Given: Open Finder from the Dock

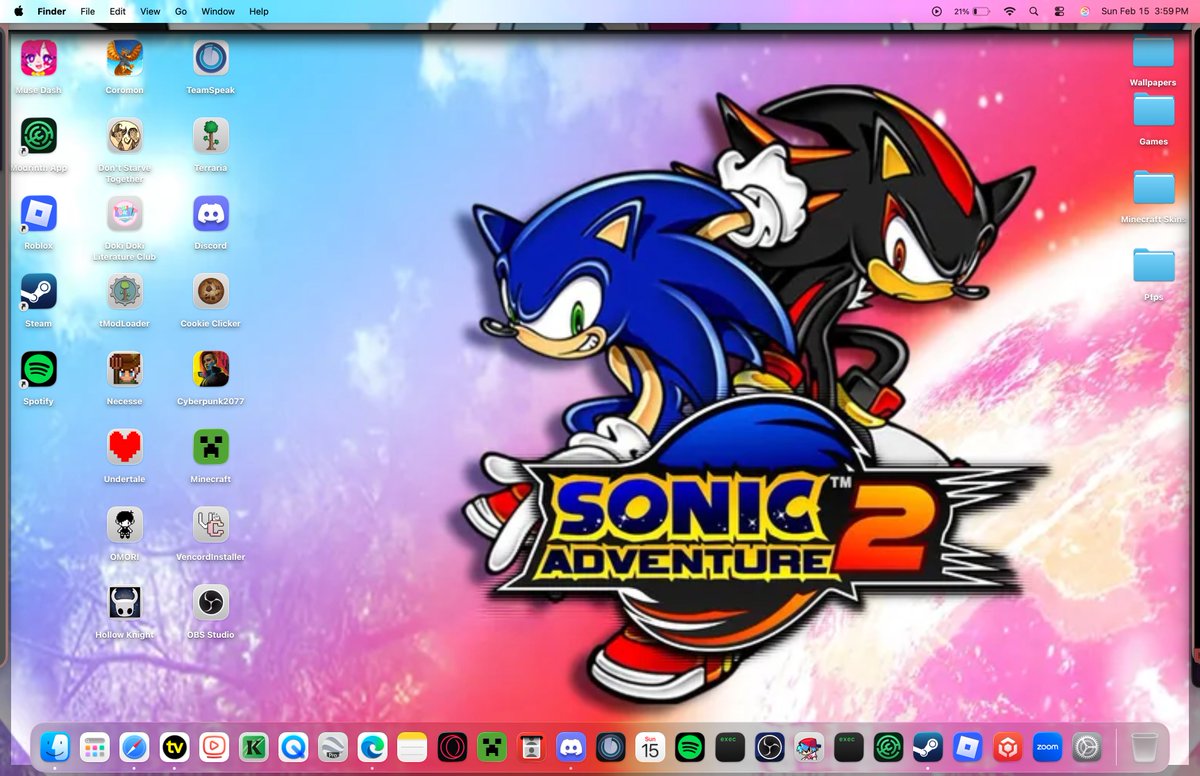Looking at the screenshot, I should 54,746.
